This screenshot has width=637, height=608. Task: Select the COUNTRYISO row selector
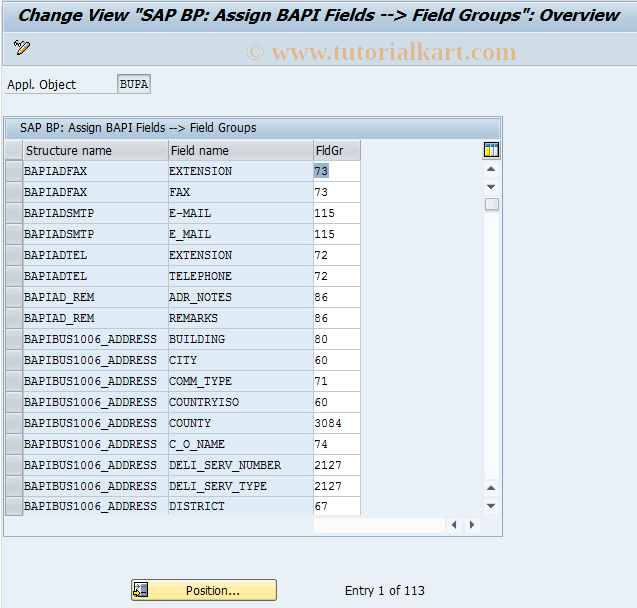pyautogui.click(x=14, y=402)
